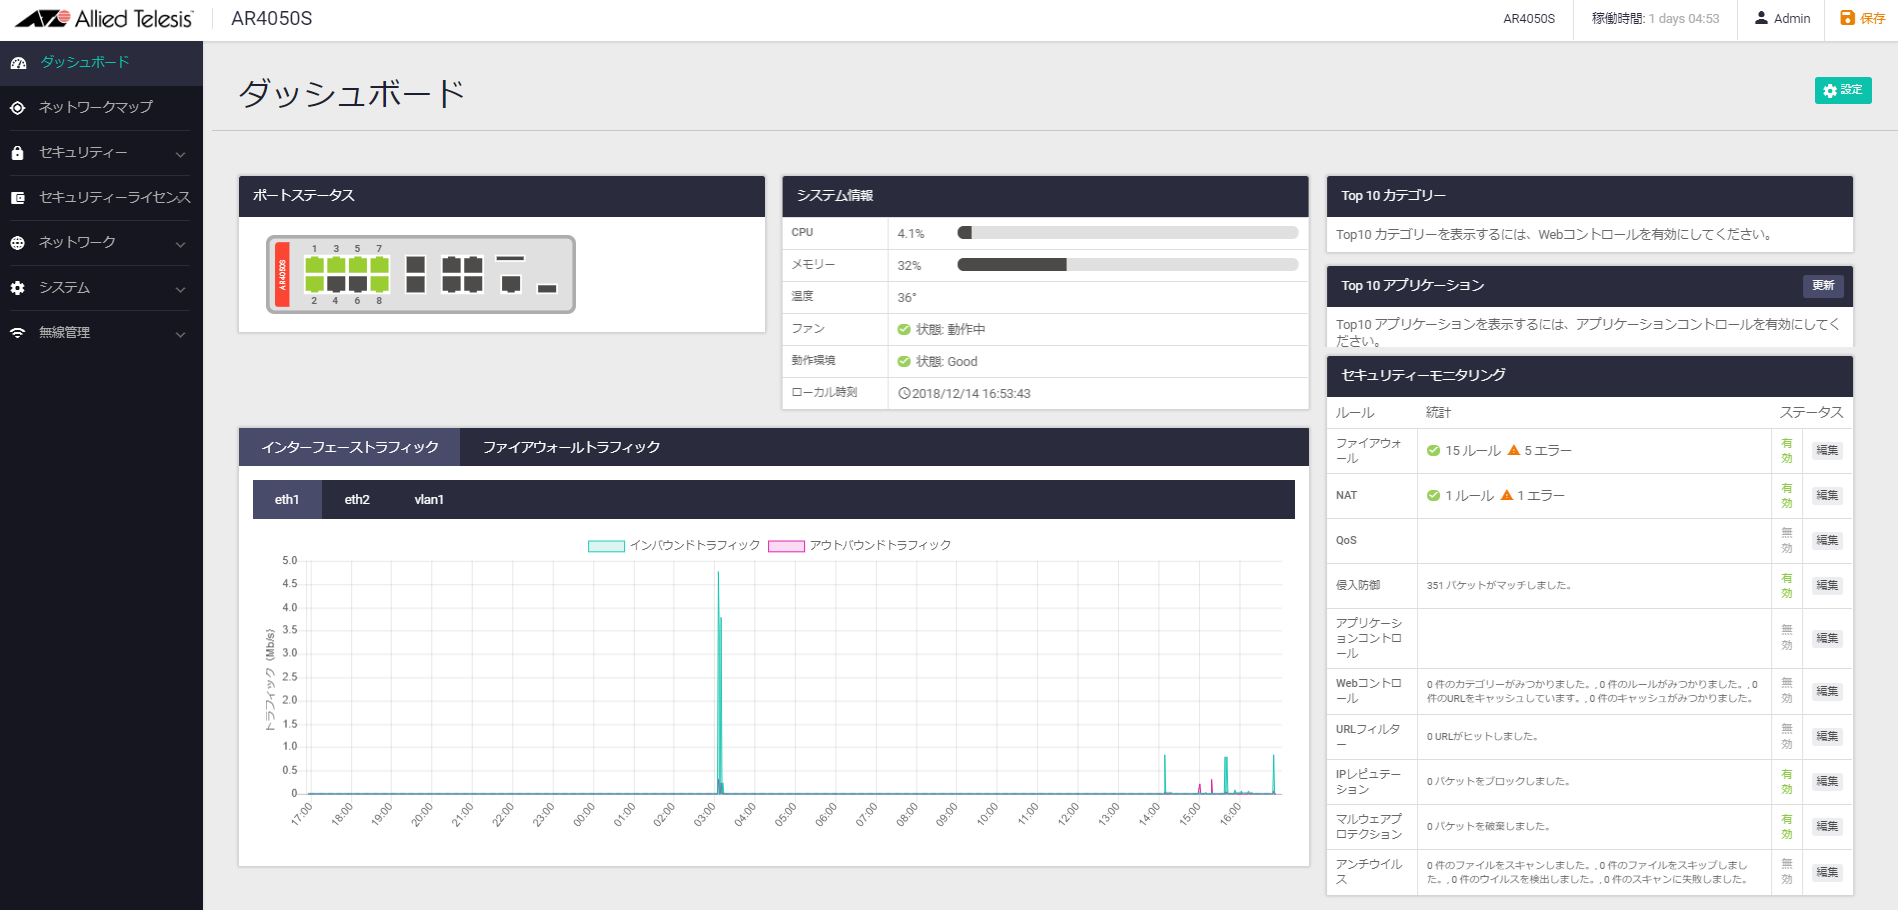Click the dashboard gauge icon in sidebar

[18, 63]
